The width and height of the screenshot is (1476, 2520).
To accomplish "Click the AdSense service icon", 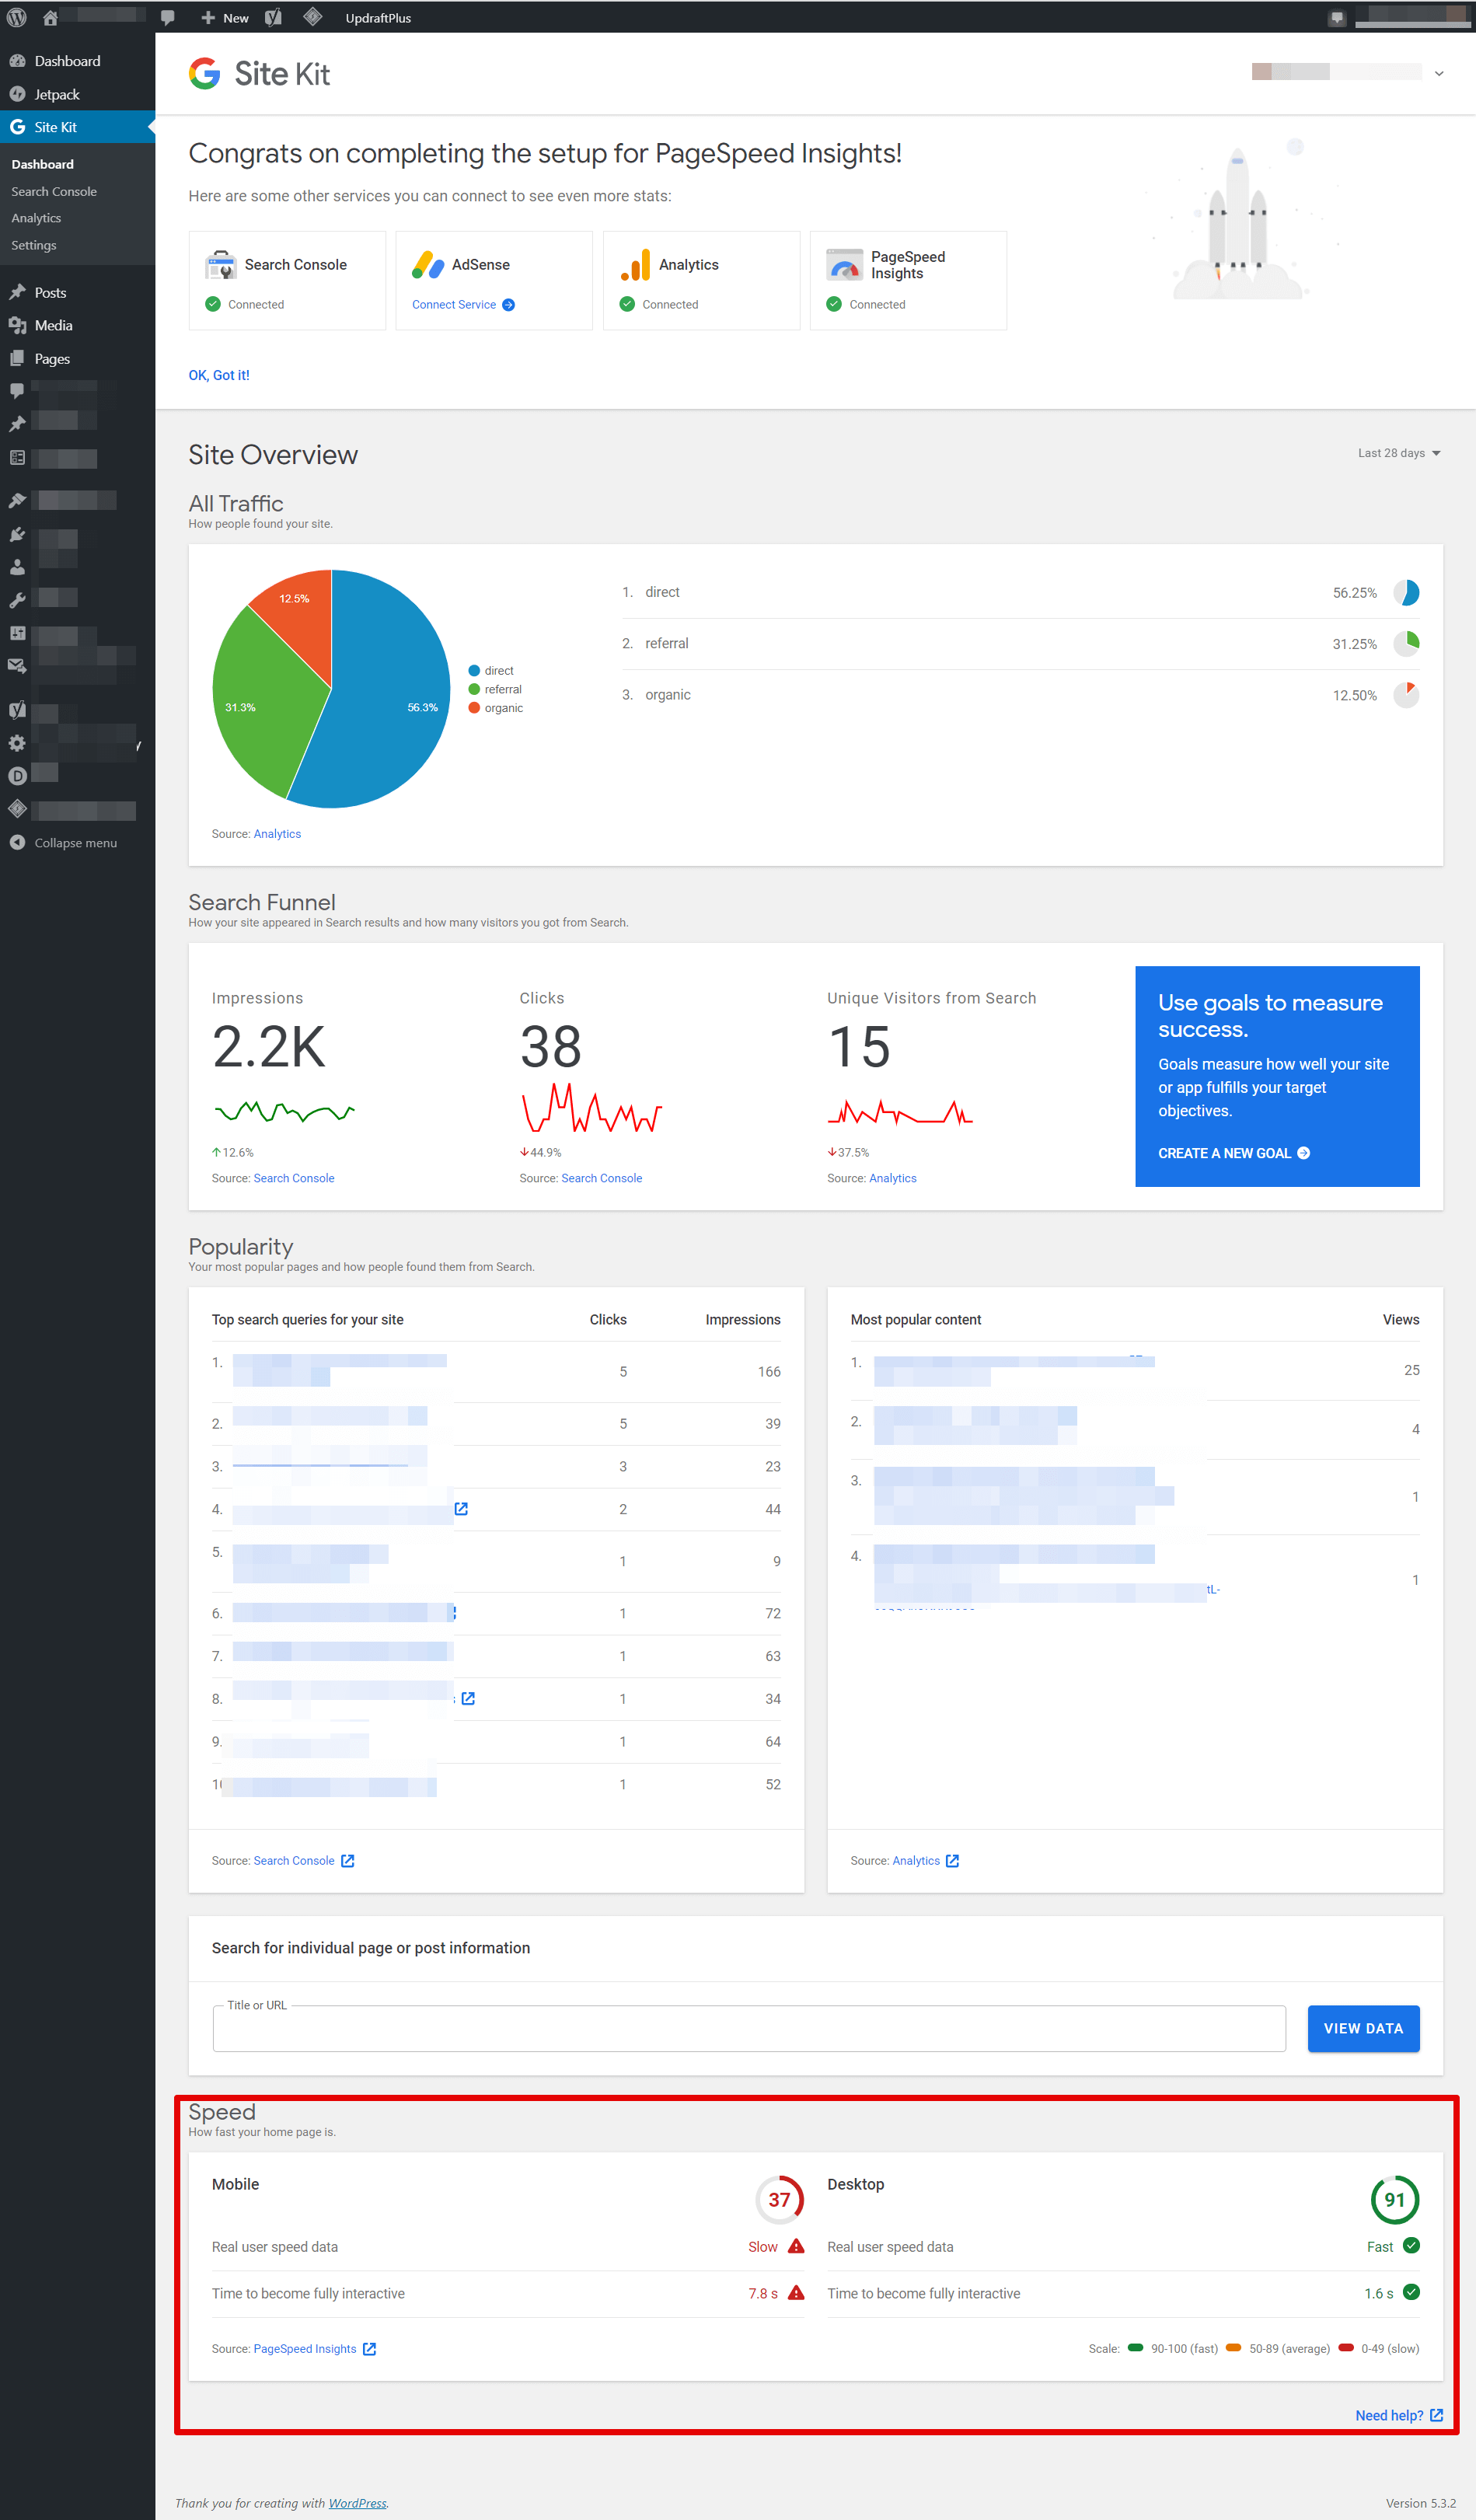I will point(427,265).
